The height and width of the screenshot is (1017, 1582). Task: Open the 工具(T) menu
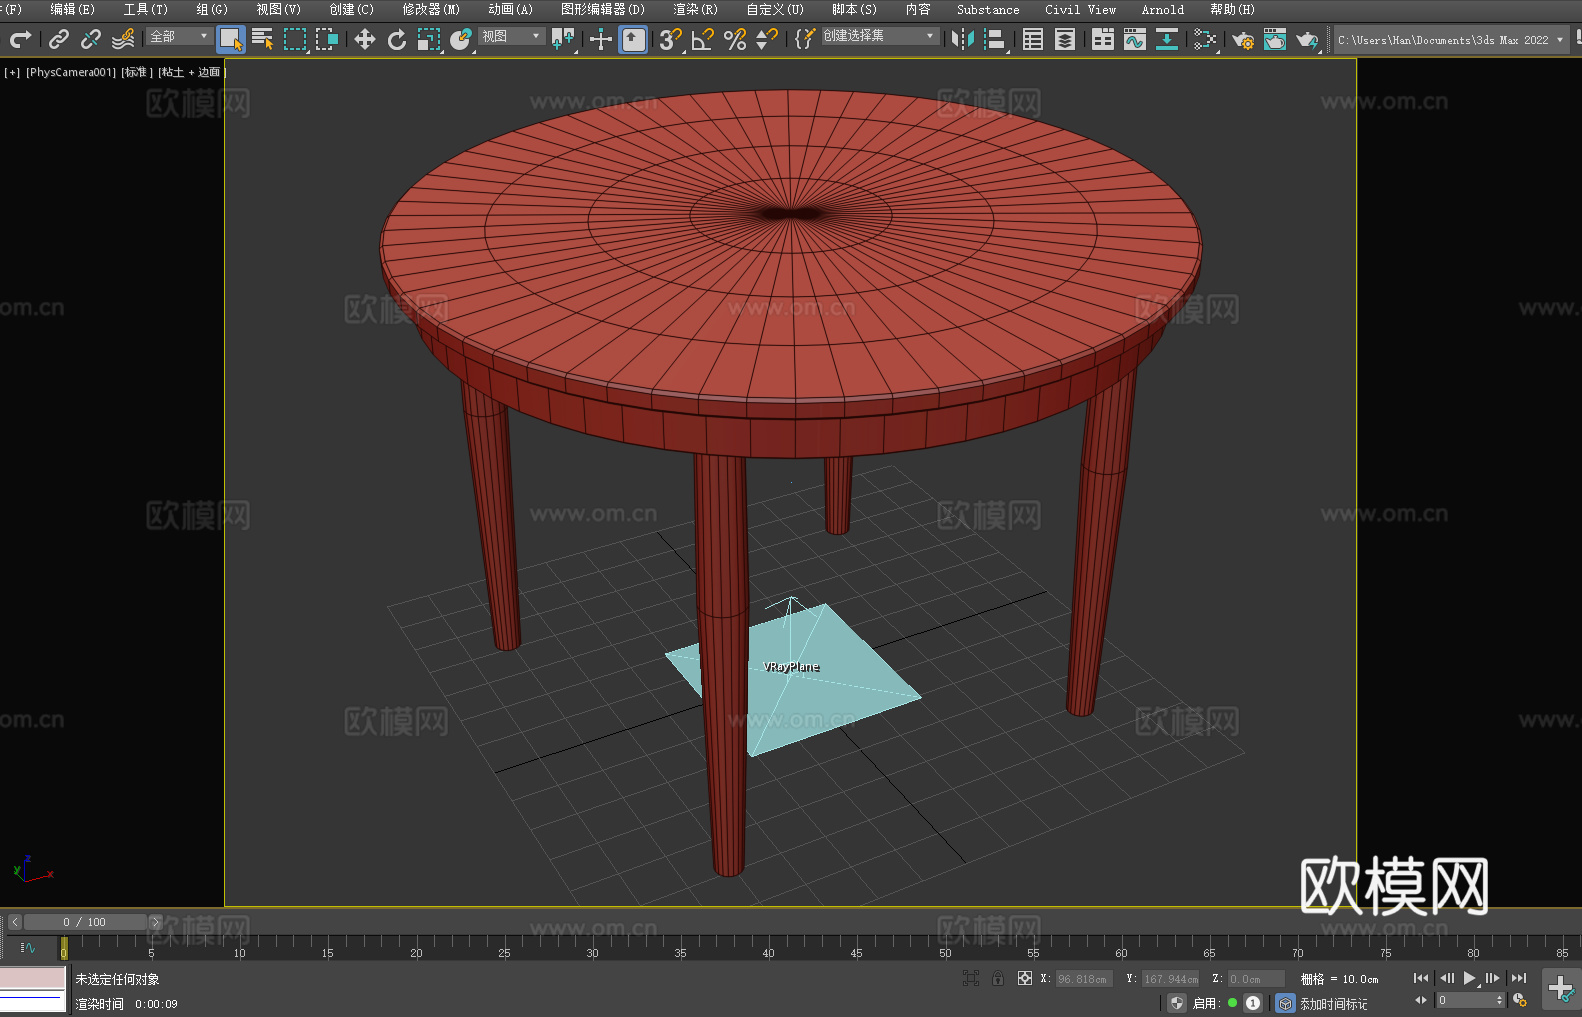[145, 9]
